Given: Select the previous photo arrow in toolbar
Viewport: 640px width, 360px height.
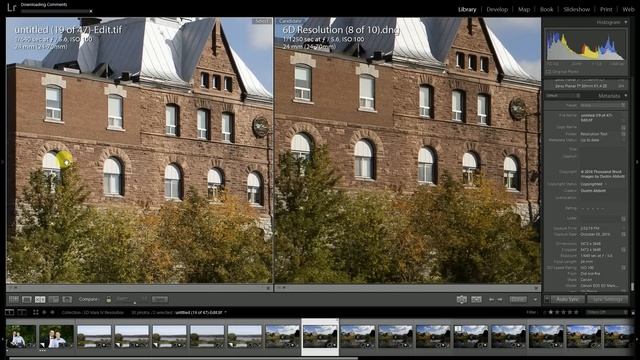Looking at the screenshot, I should tap(491, 299).
